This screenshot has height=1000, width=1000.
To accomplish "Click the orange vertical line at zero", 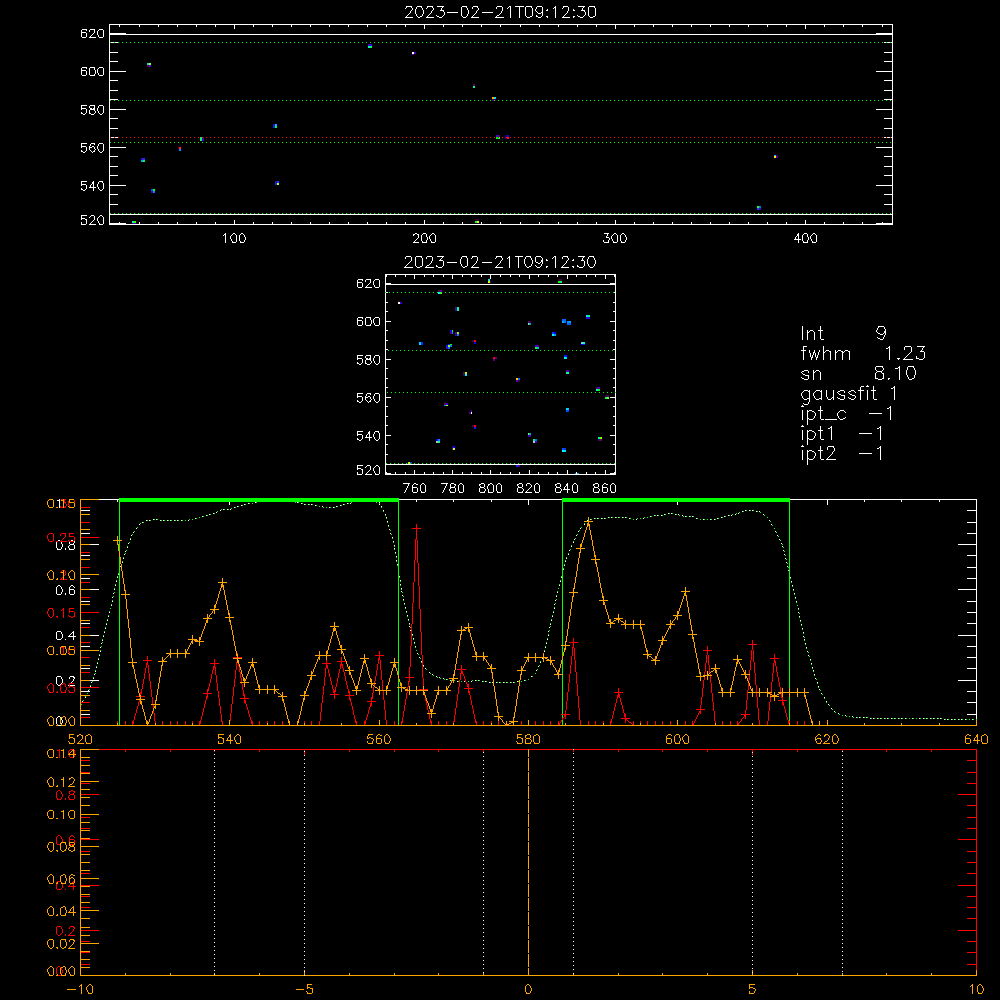I will pos(528,862).
